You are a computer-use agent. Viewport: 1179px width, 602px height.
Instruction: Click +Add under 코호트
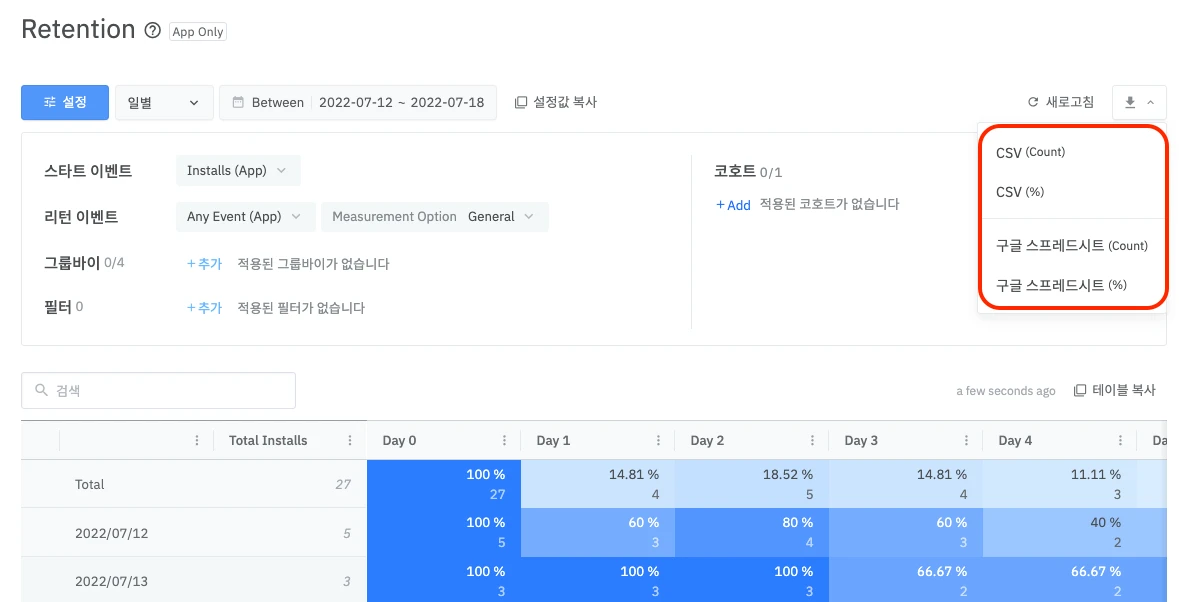click(733, 205)
